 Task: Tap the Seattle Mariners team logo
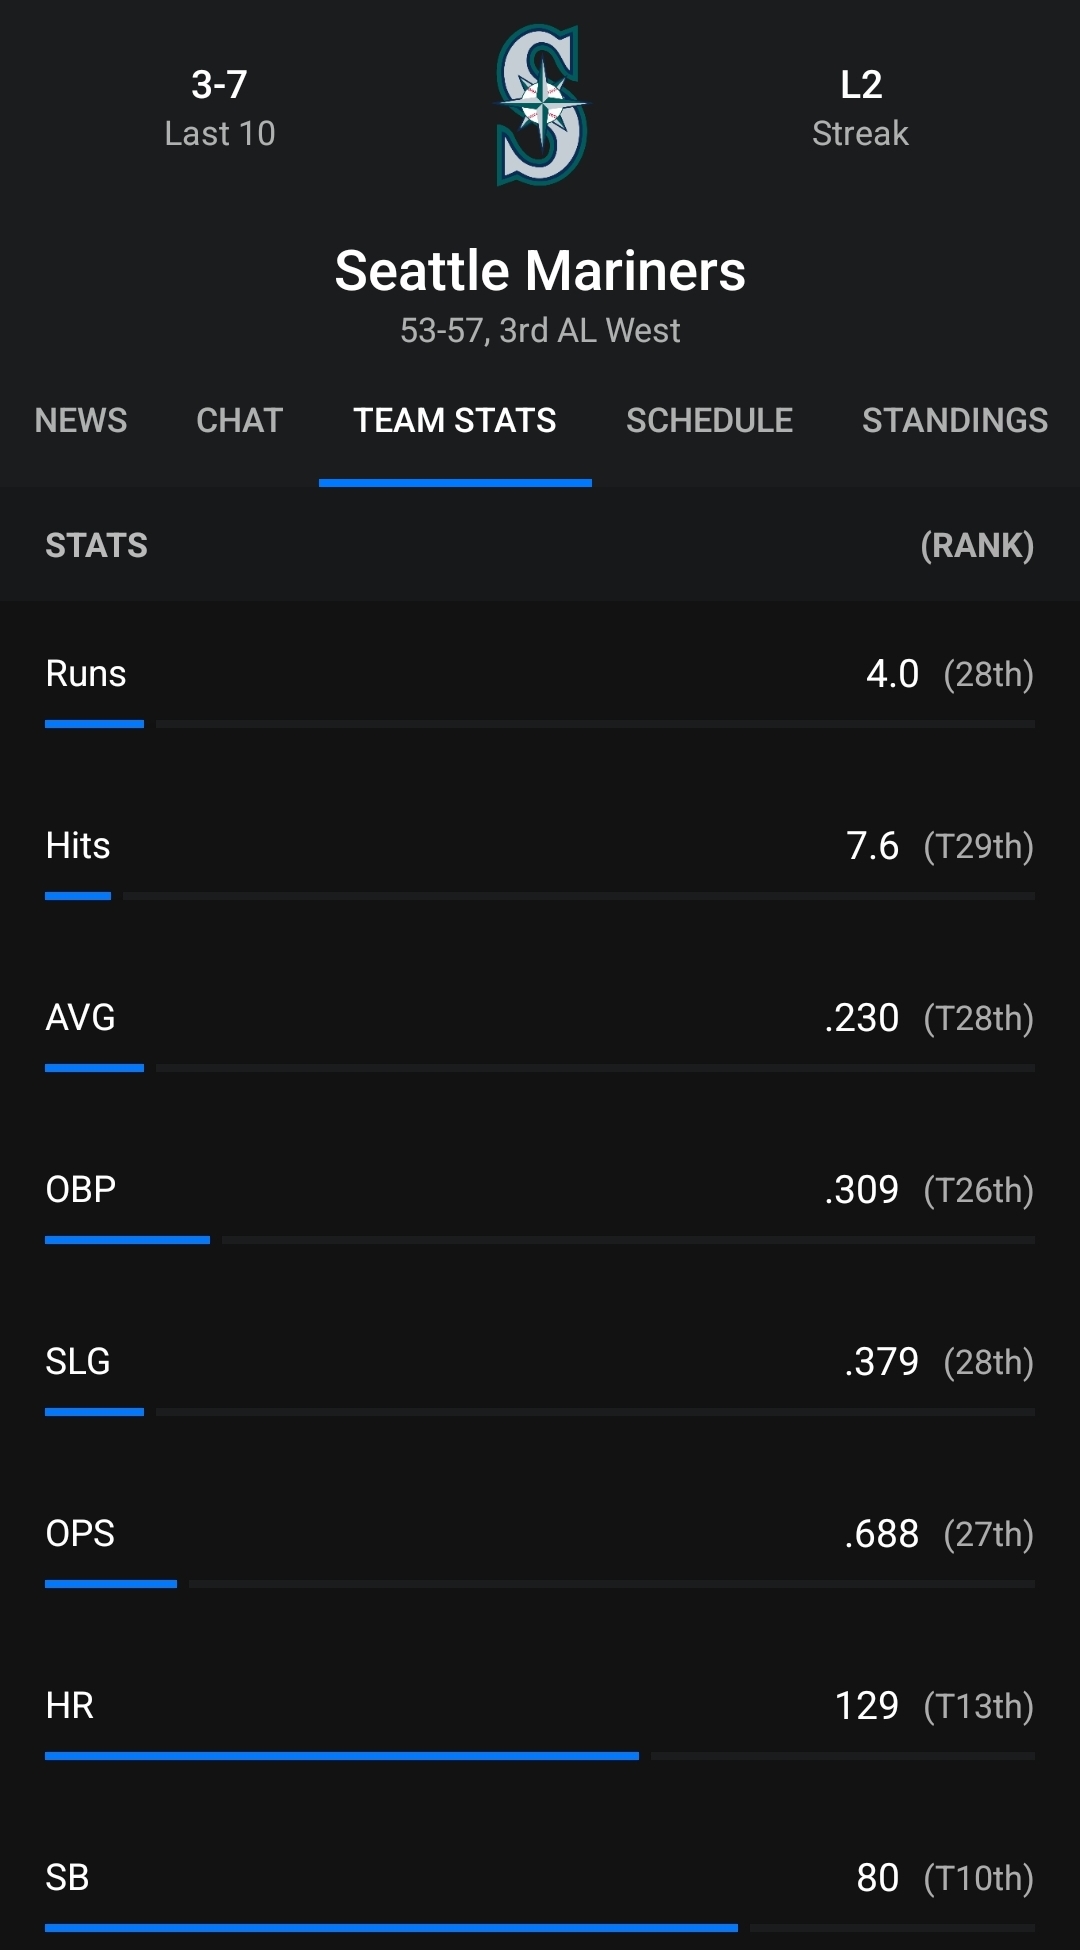point(541,105)
